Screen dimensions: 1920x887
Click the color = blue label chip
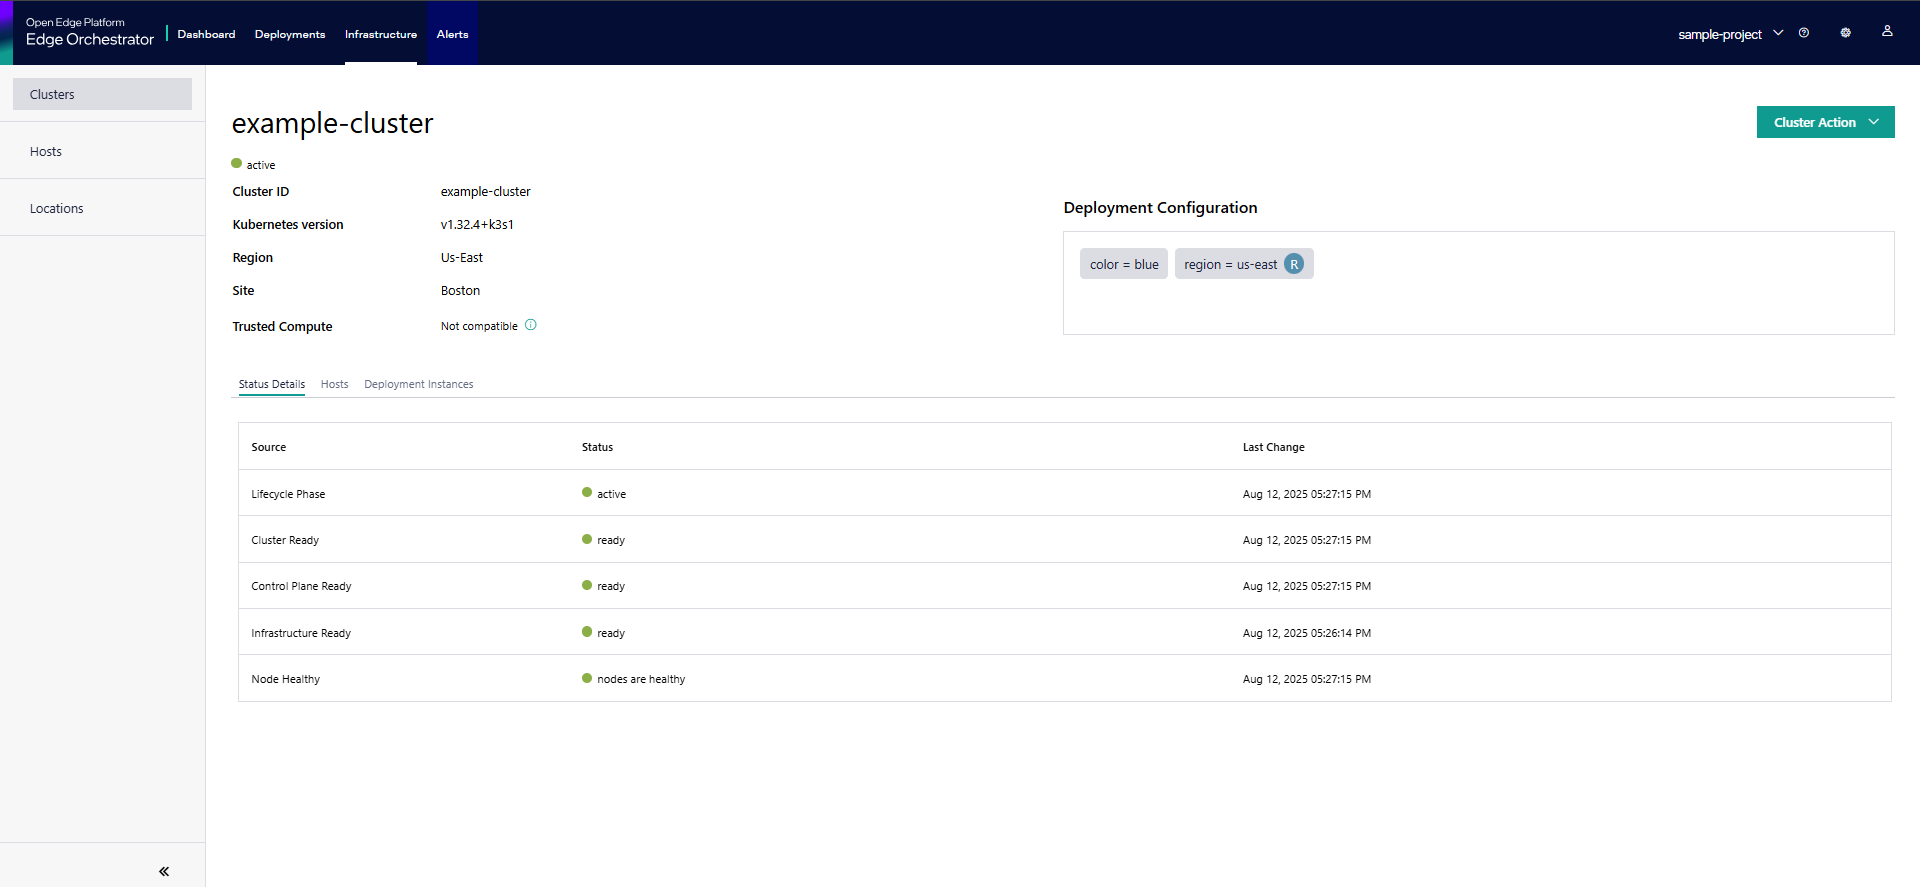[1123, 264]
